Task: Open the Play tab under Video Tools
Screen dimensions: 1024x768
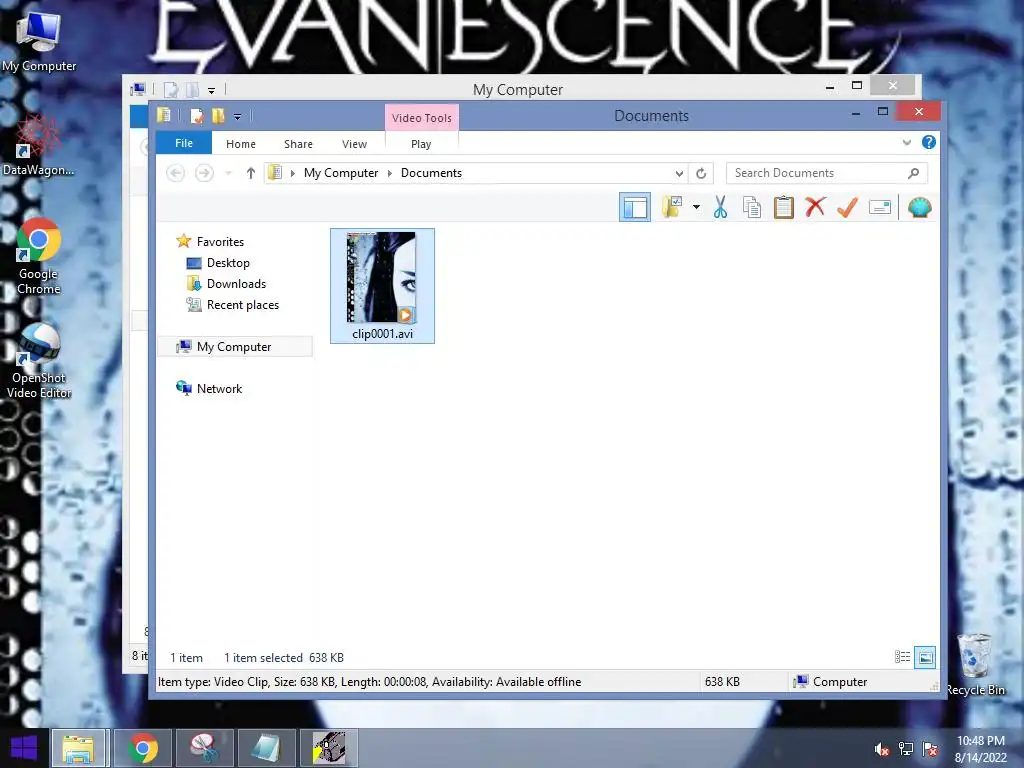Action: tap(421, 144)
